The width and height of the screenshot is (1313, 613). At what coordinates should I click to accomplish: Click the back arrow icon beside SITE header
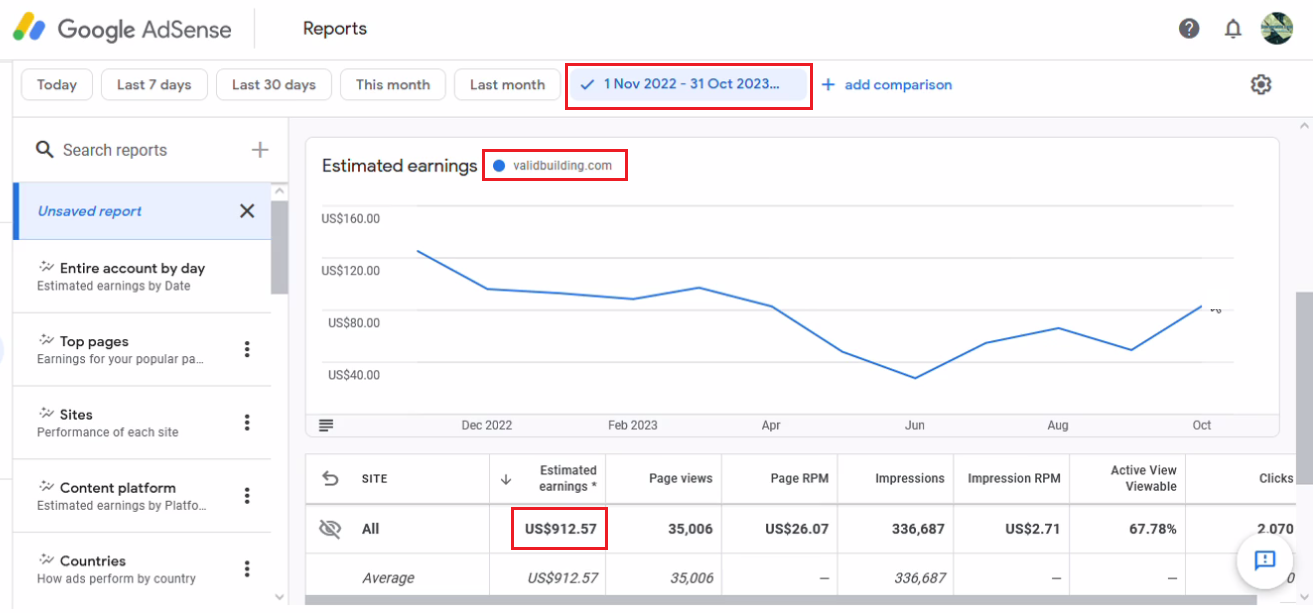(330, 478)
